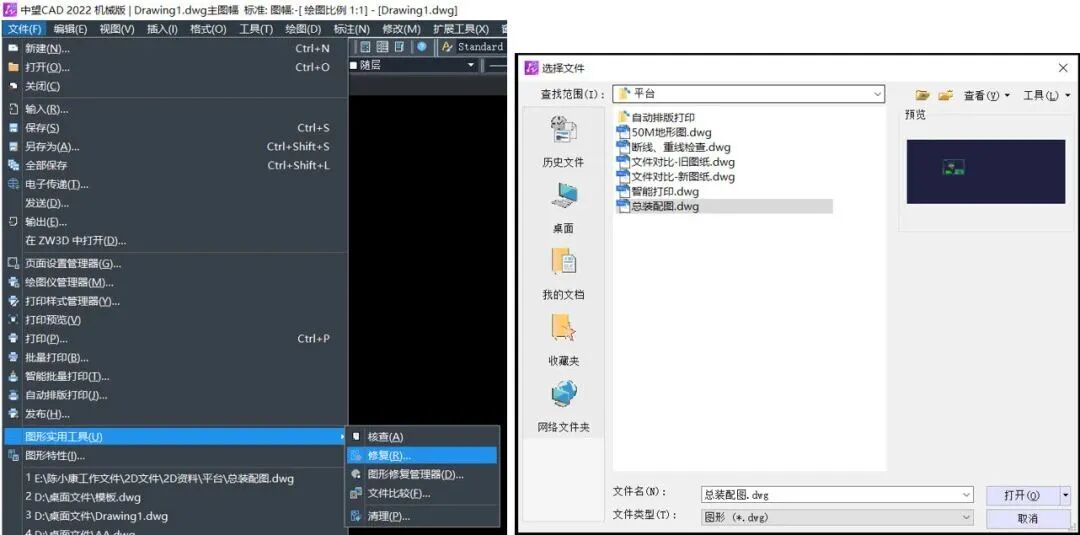Screen dimensions: 1080x535
Task: Click the 发布(H) publish icon
Action: 13,414
